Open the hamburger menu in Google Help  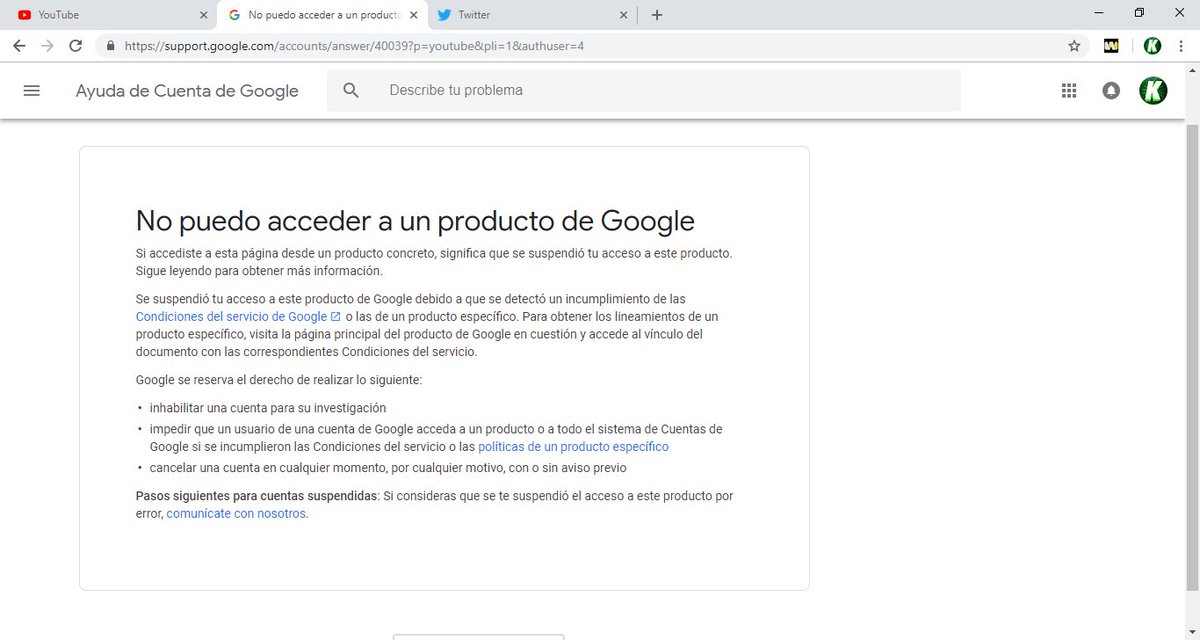31,90
